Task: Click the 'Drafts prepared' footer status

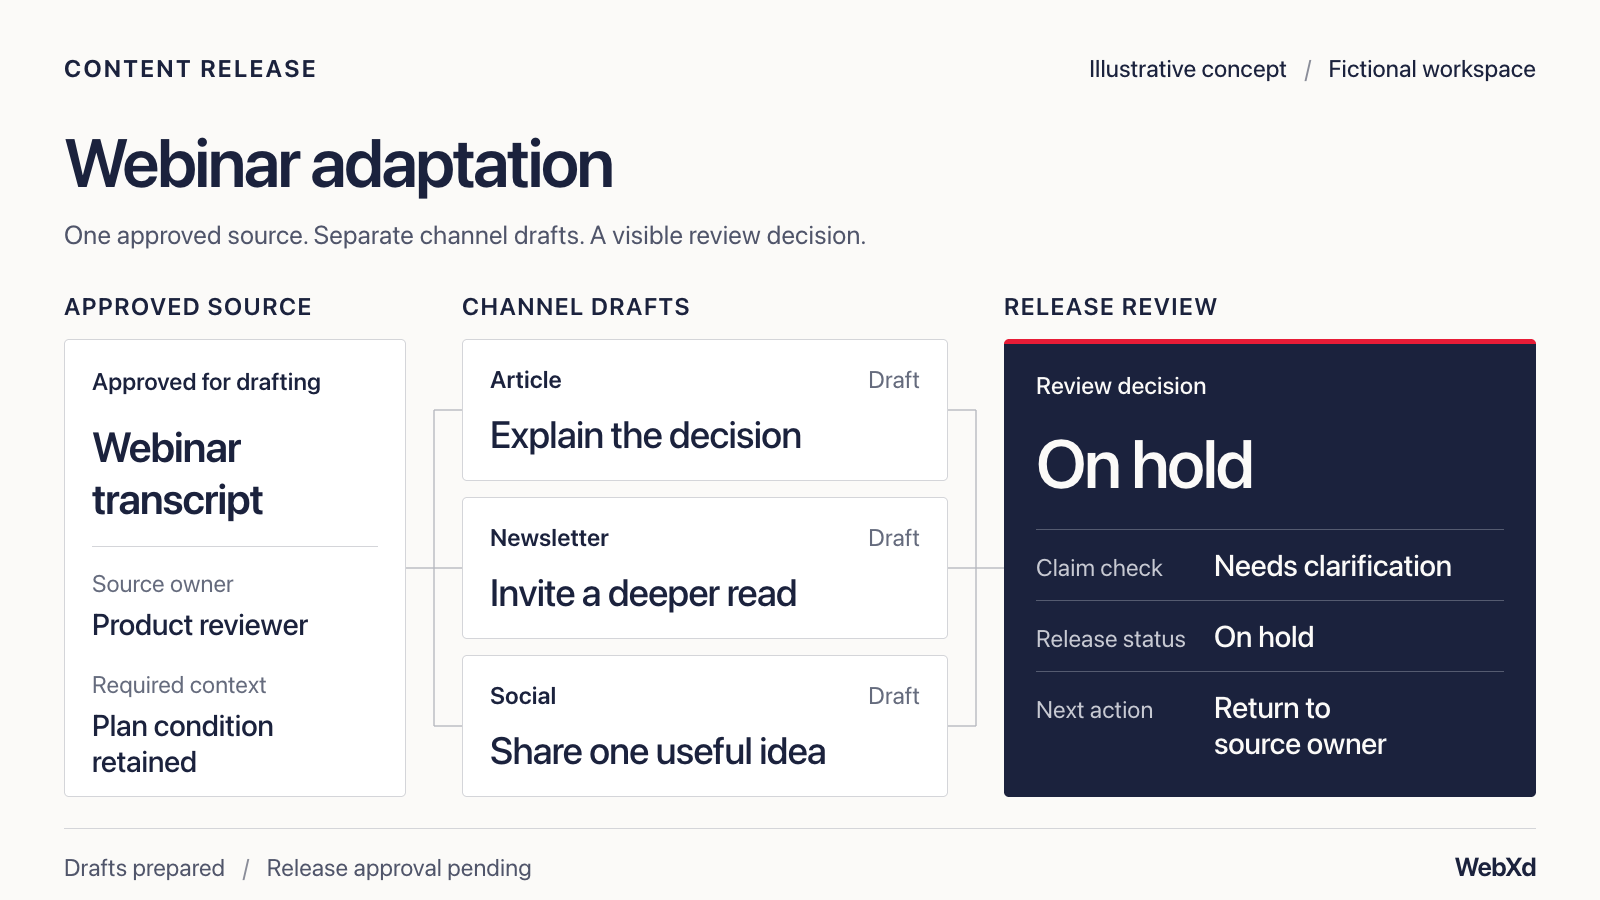Action: click(x=144, y=868)
